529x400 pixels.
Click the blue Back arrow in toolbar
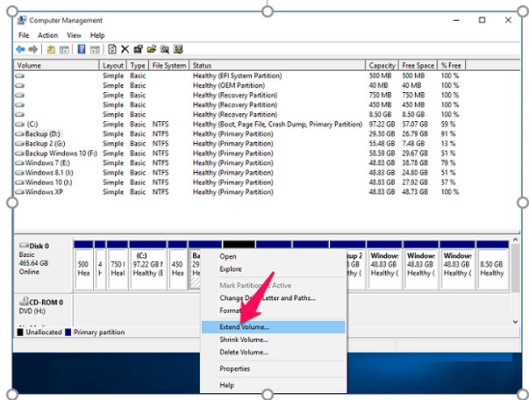point(21,50)
